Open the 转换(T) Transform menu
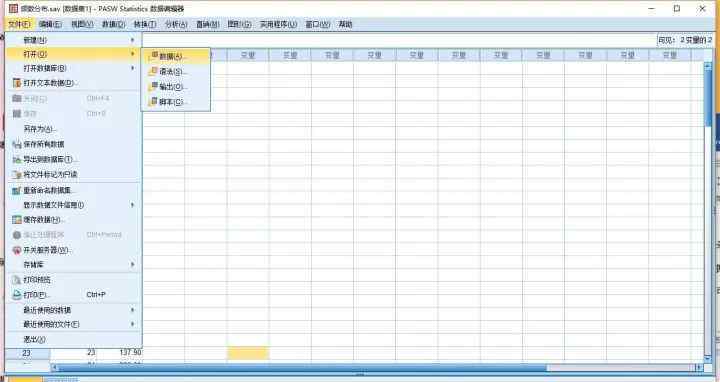 point(145,24)
